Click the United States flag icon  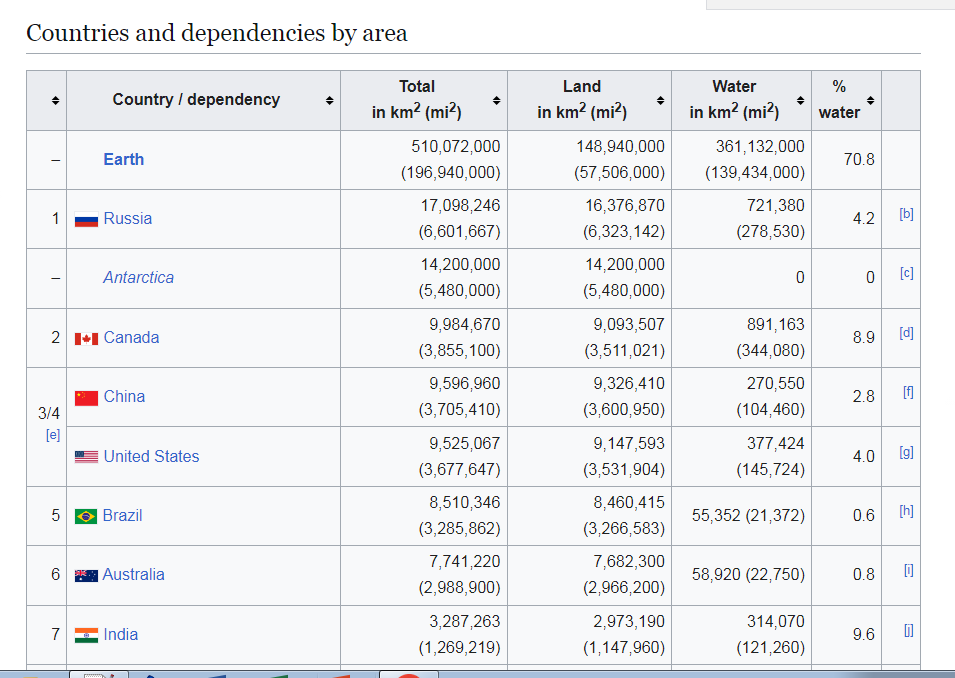pyautogui.click(x=86, y=457)
